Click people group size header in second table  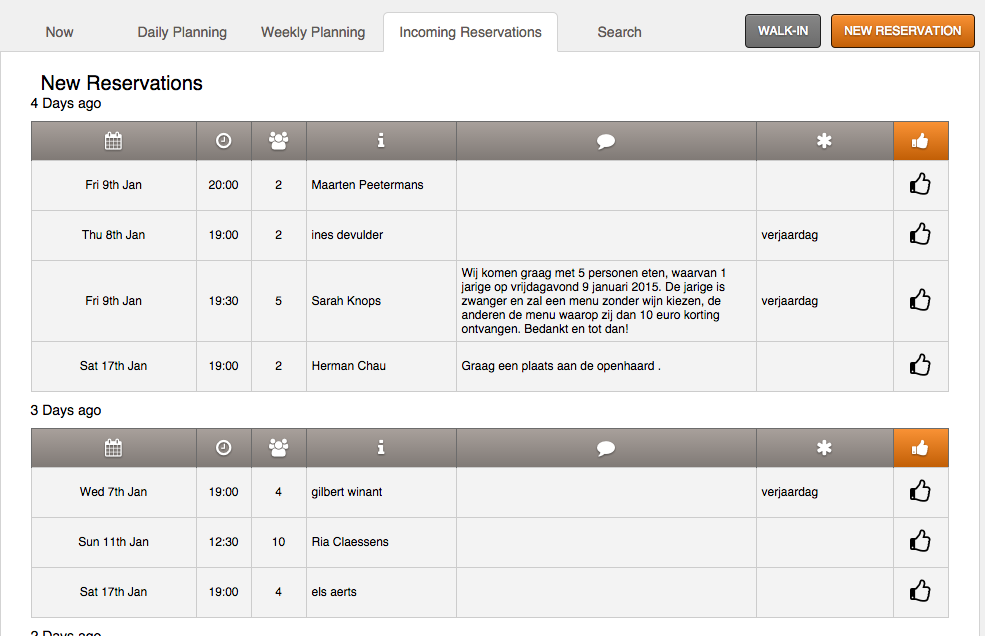[x=278, y=448]
